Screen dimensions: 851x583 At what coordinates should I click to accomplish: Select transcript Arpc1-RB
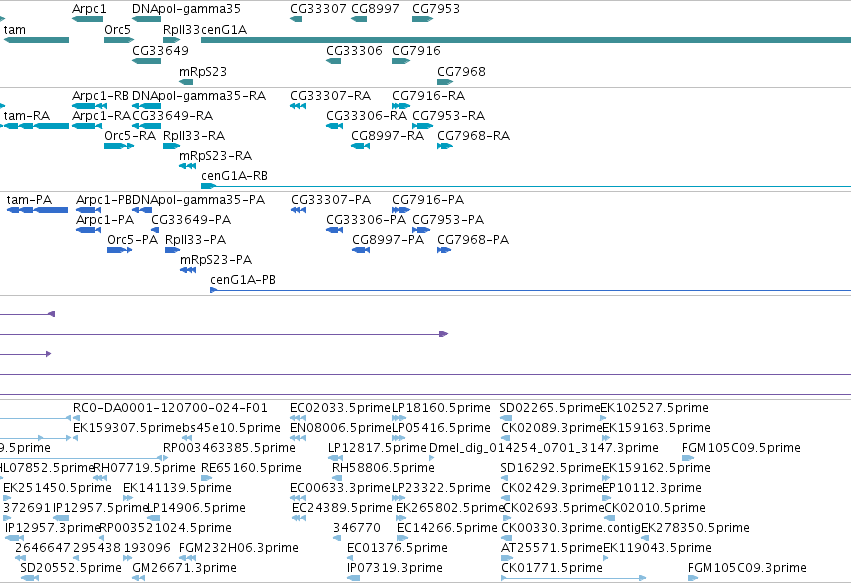click(100, 96)
